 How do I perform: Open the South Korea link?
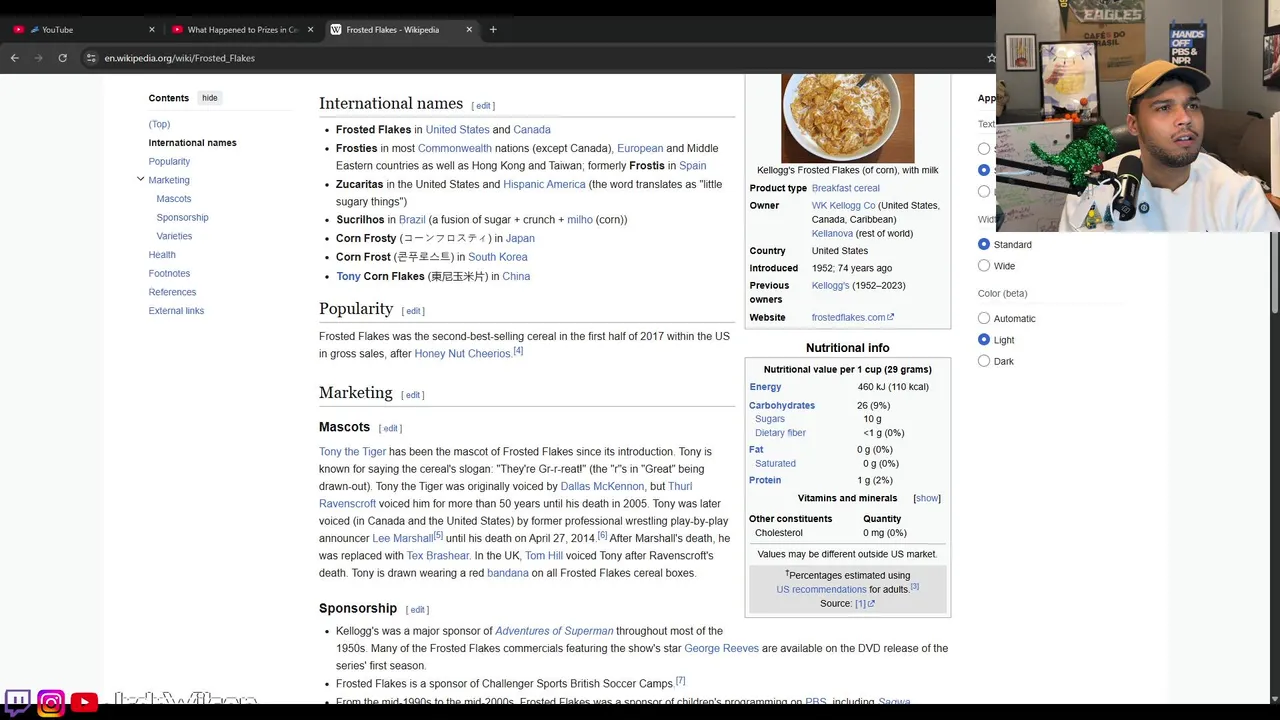pyautogui.click(x=497, y=257)
